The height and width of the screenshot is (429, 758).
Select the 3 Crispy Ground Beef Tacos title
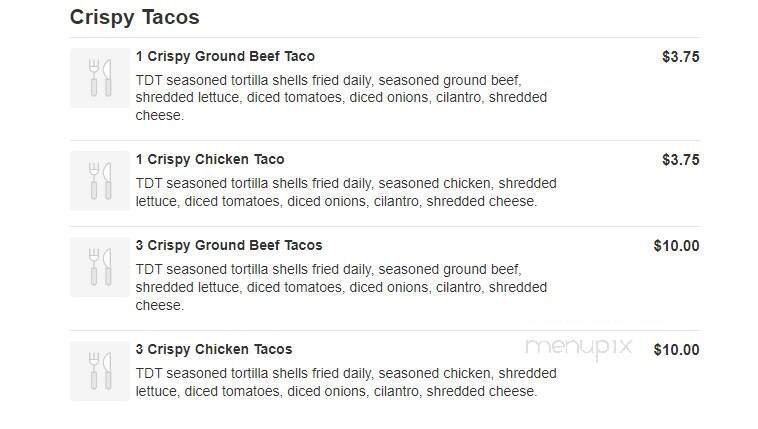point(229,245)
